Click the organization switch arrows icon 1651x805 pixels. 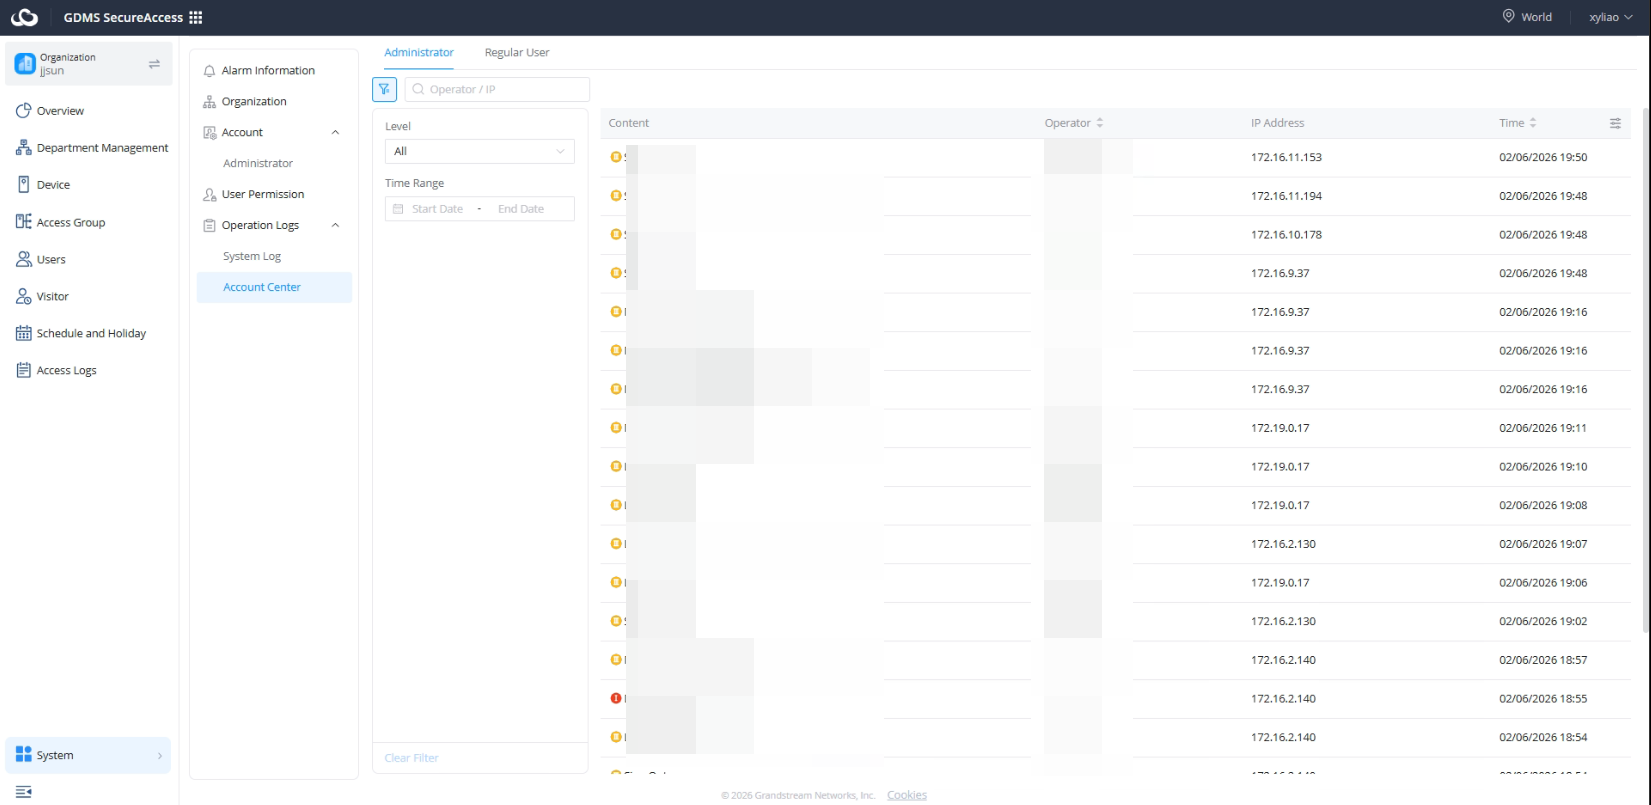tap(154, 64)
